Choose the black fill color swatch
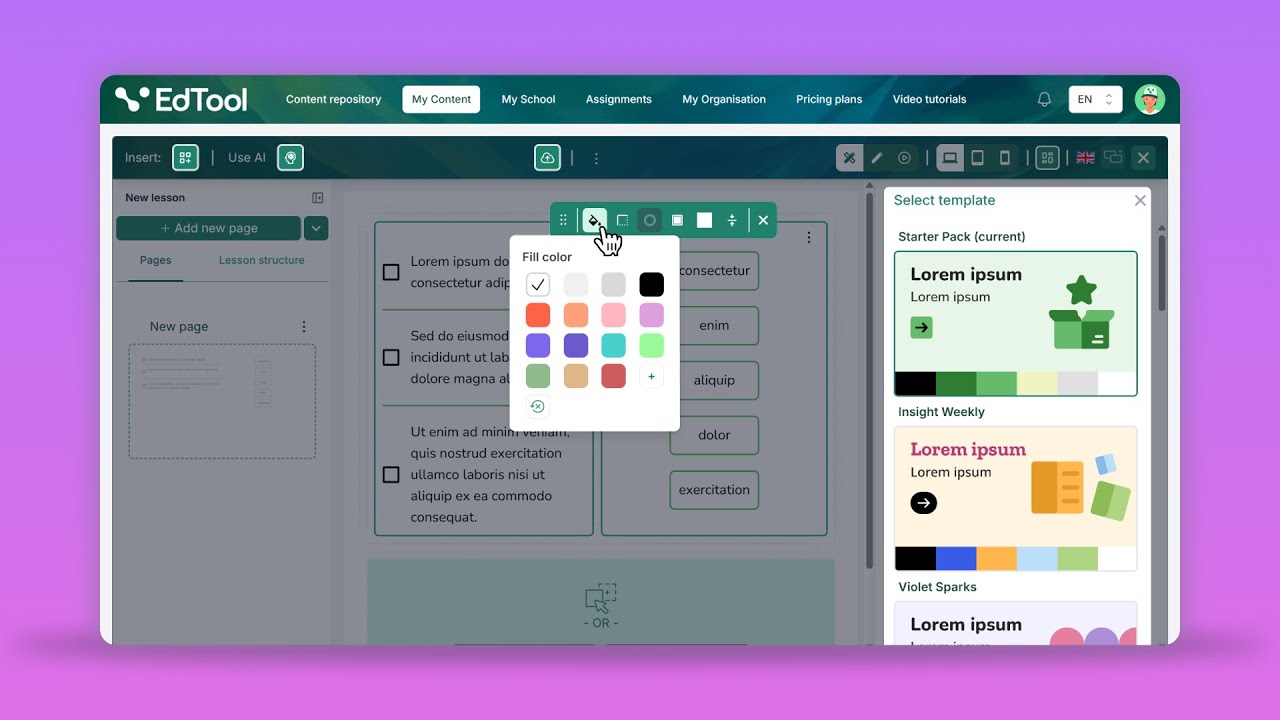 pyautogui.click(x=652, y=285)
